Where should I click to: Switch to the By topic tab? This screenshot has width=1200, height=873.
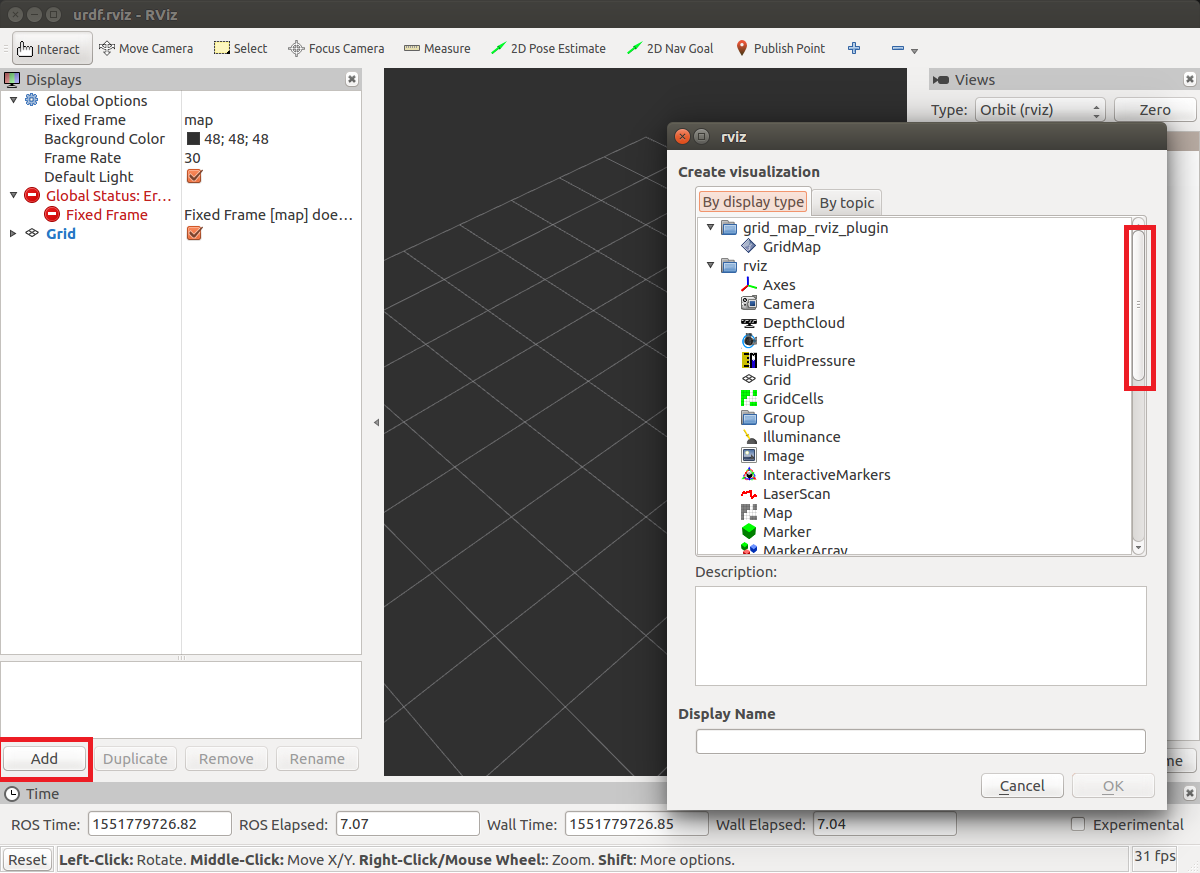click(x=847, y=203)
